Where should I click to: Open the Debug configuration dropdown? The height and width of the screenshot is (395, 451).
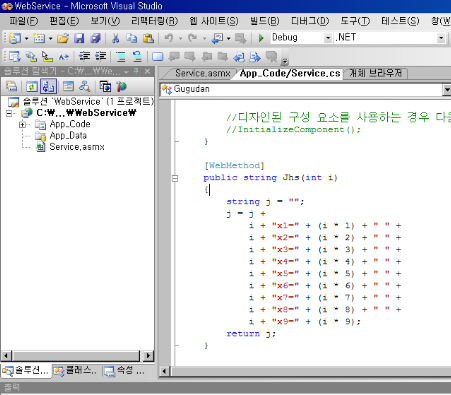coord(328,38)
